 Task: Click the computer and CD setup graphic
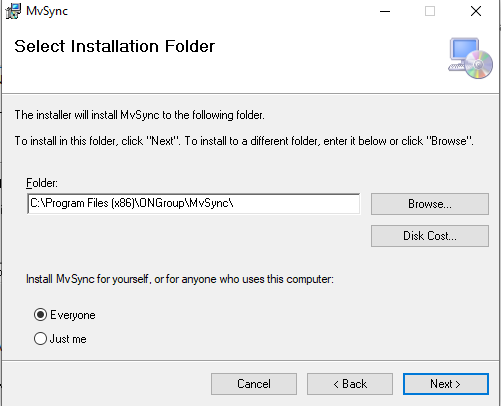pyautogui.click(x=470, y=58)
